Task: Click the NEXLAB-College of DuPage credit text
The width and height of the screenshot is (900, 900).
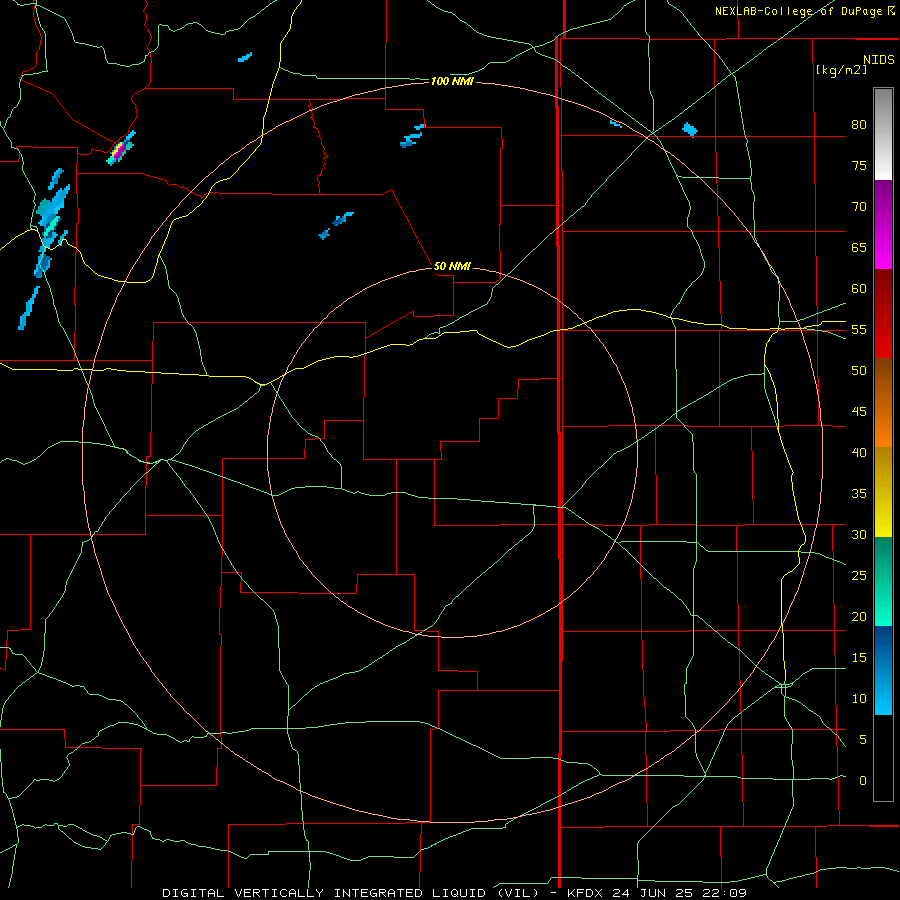Action: 798,11
